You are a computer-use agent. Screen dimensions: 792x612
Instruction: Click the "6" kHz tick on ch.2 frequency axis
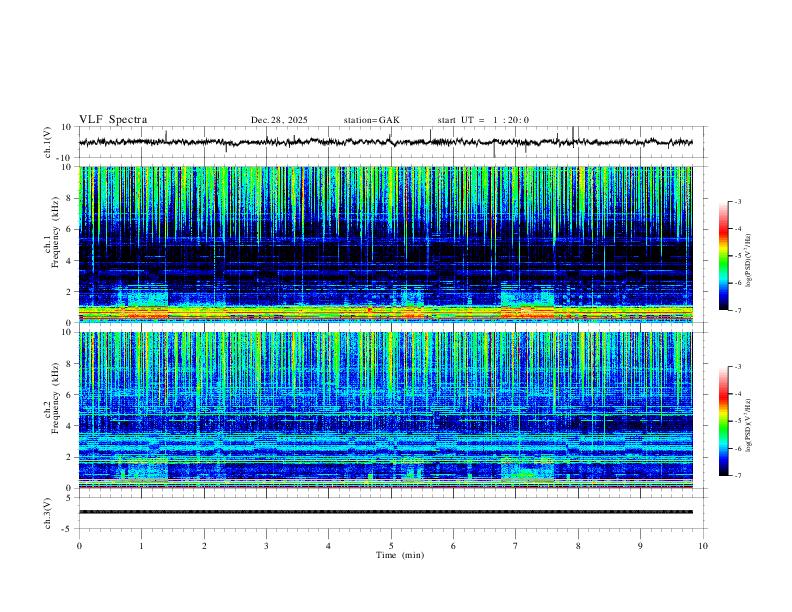coord(70,395)
